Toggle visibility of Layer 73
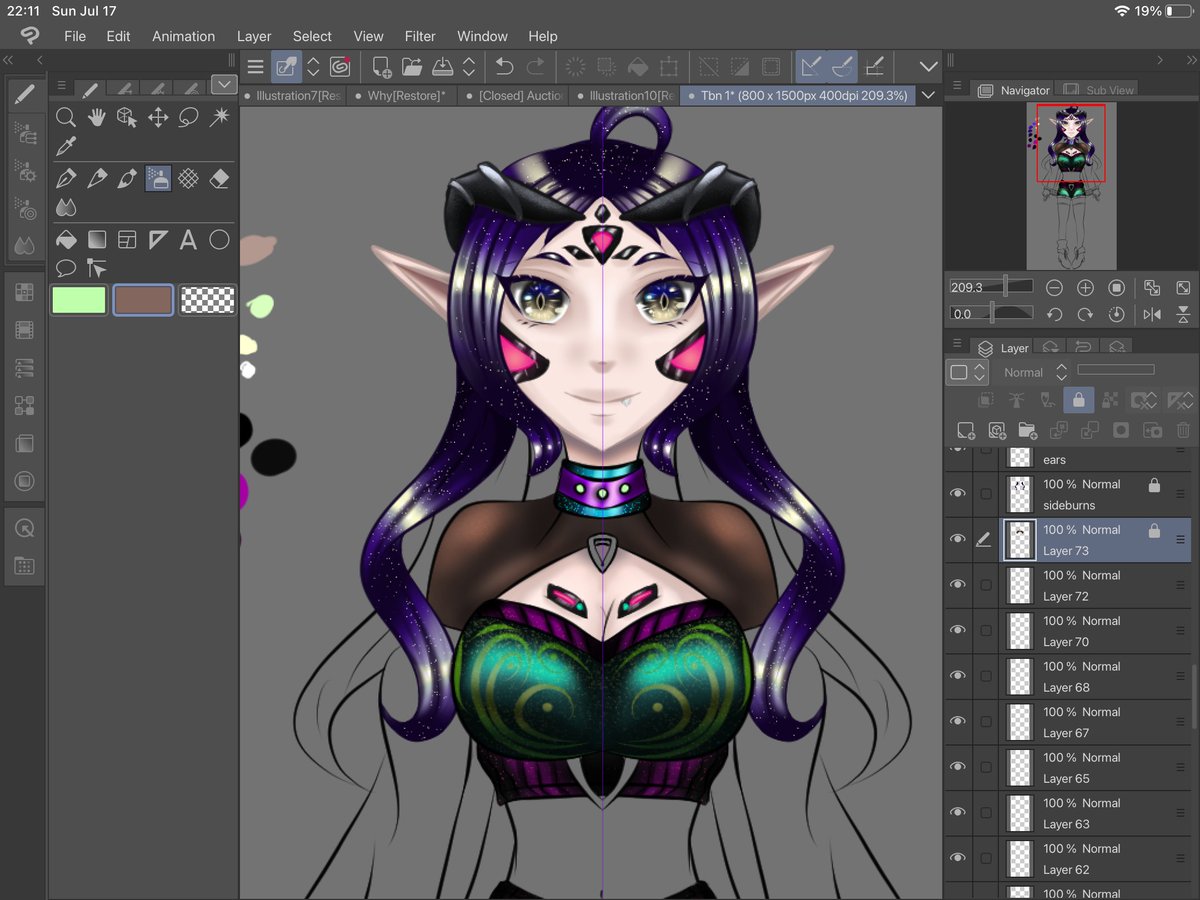Screen dimensions: 1200x900 [958, 539]
